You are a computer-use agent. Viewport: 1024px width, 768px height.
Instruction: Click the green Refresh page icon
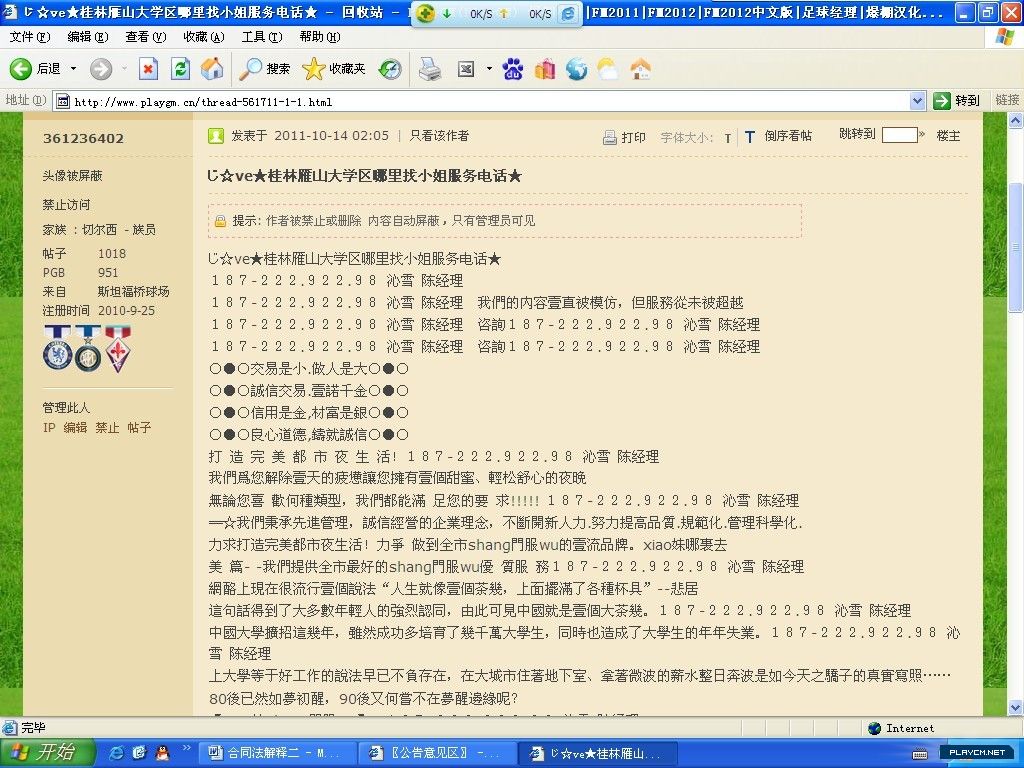(180, 69)
